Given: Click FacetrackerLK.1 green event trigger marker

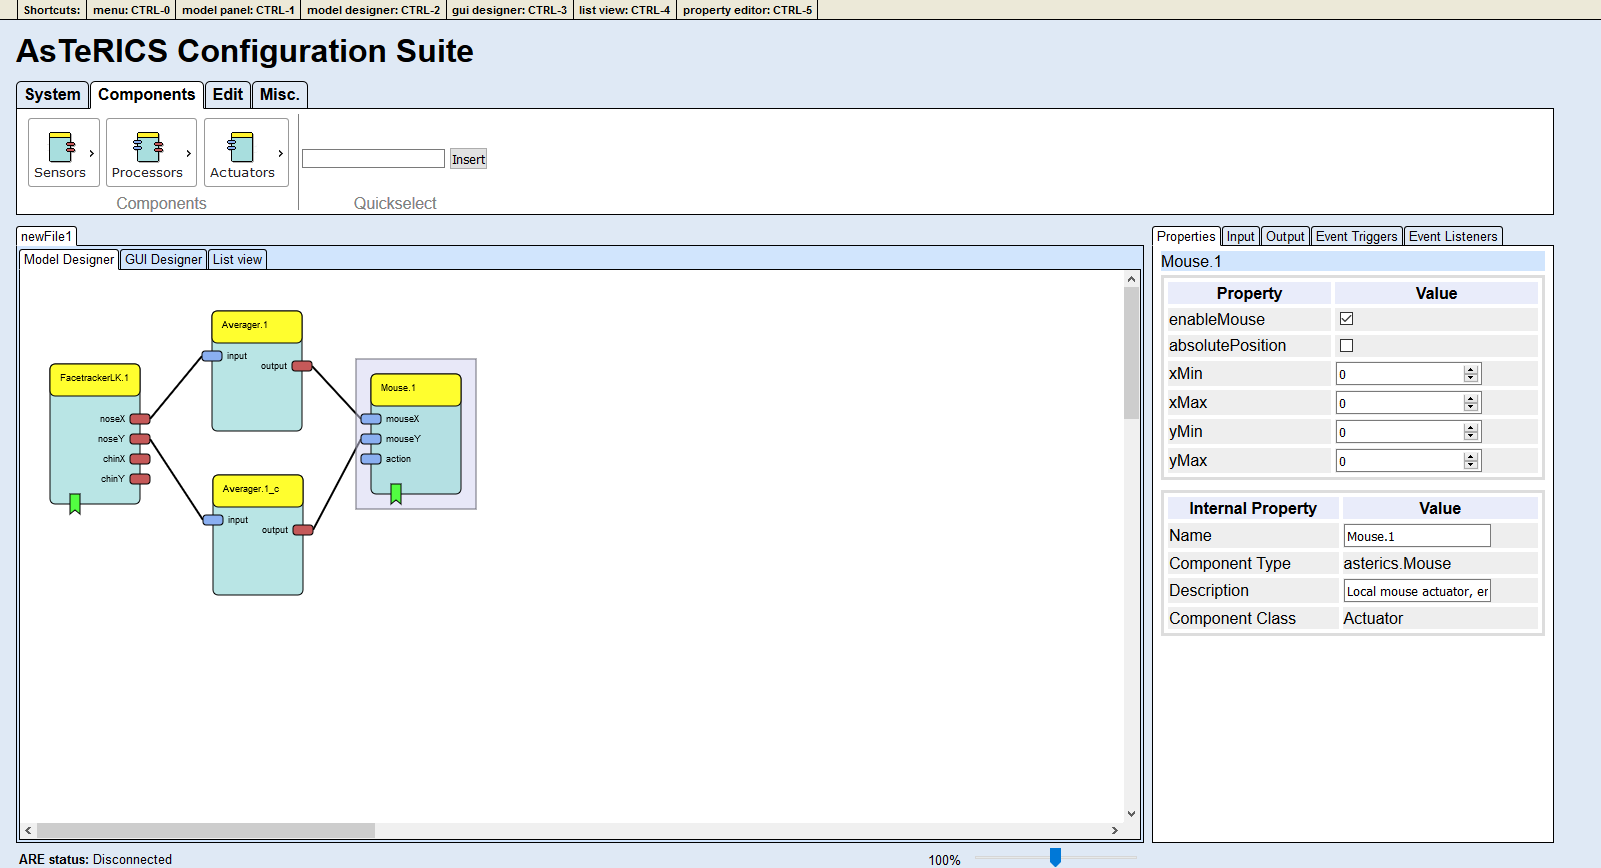Looking at the screenshot, I should (x=75, y=504).
